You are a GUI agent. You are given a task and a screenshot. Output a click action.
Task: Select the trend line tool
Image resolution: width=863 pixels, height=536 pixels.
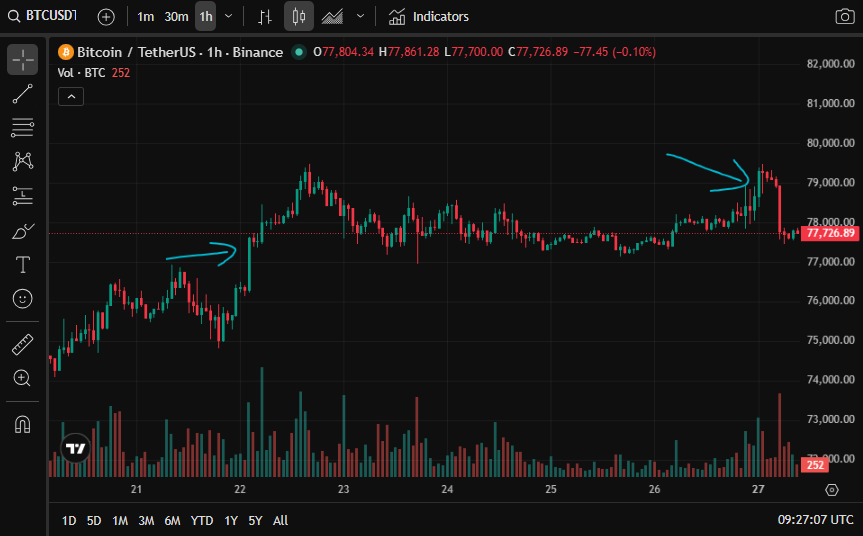(23, 94)
